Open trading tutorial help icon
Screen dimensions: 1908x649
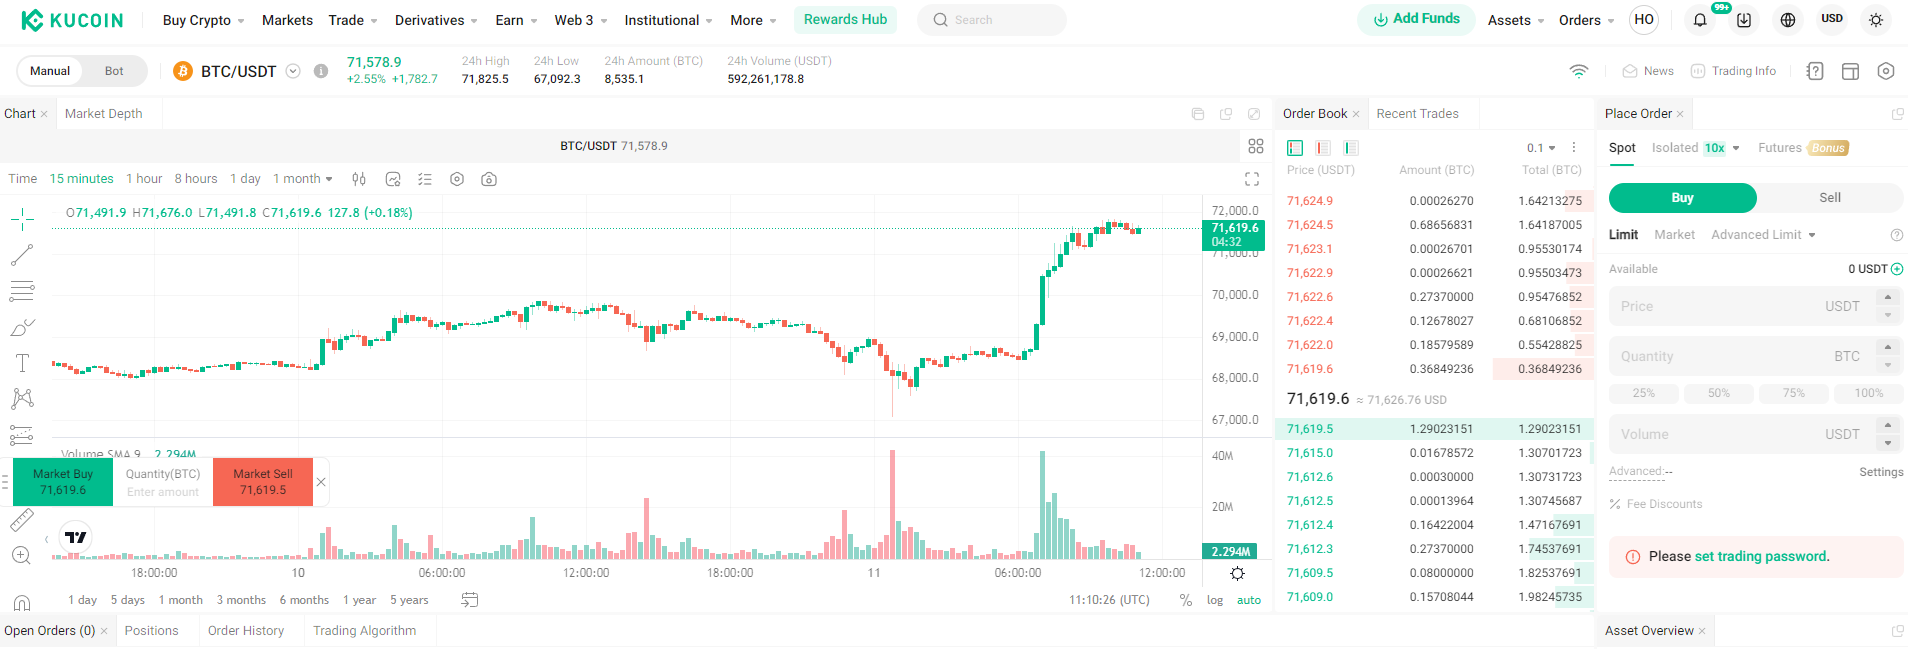coord(1815,71)
